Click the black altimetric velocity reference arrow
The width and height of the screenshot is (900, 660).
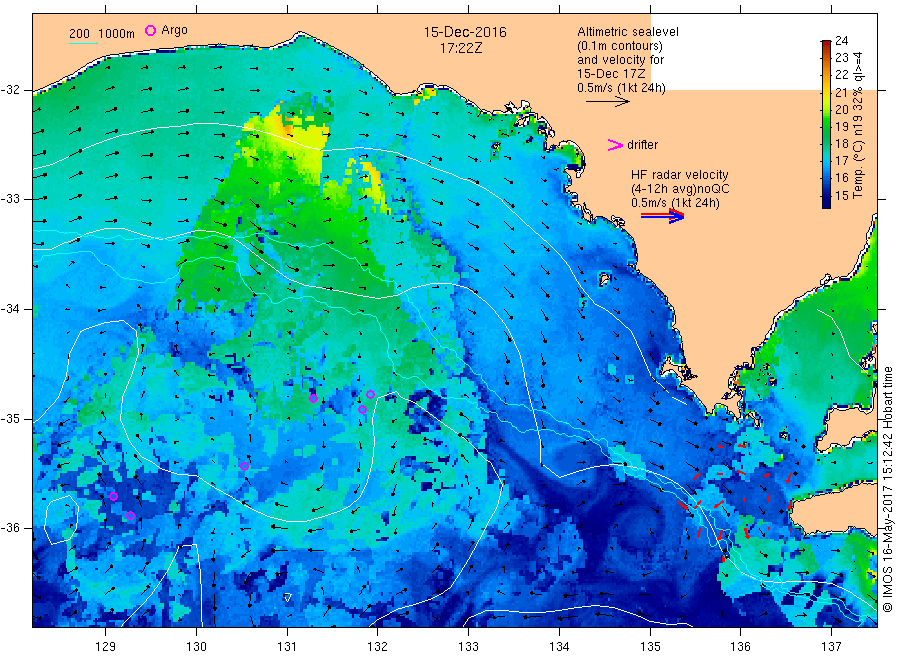(608, 102)
